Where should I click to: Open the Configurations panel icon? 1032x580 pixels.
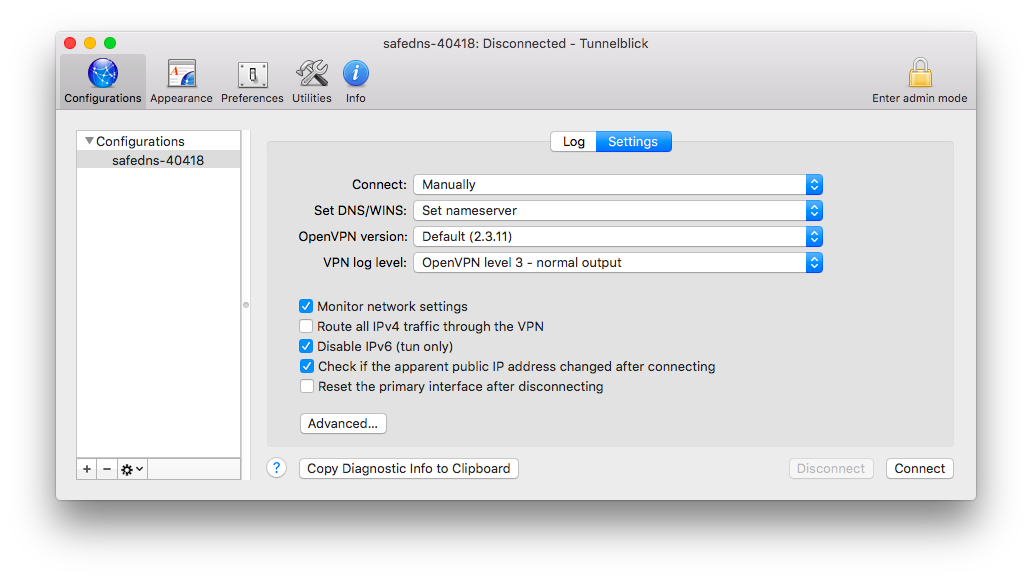[102, 74]
